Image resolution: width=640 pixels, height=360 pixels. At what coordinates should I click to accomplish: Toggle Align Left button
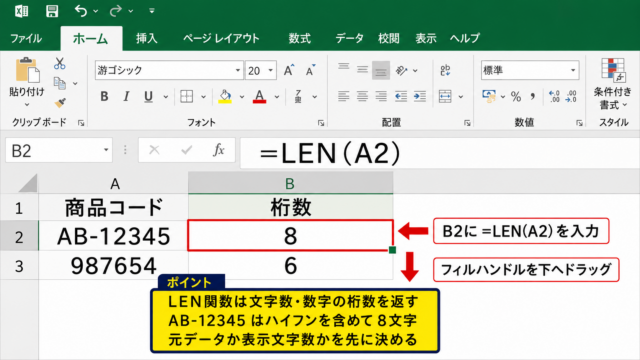pos(344,97)
